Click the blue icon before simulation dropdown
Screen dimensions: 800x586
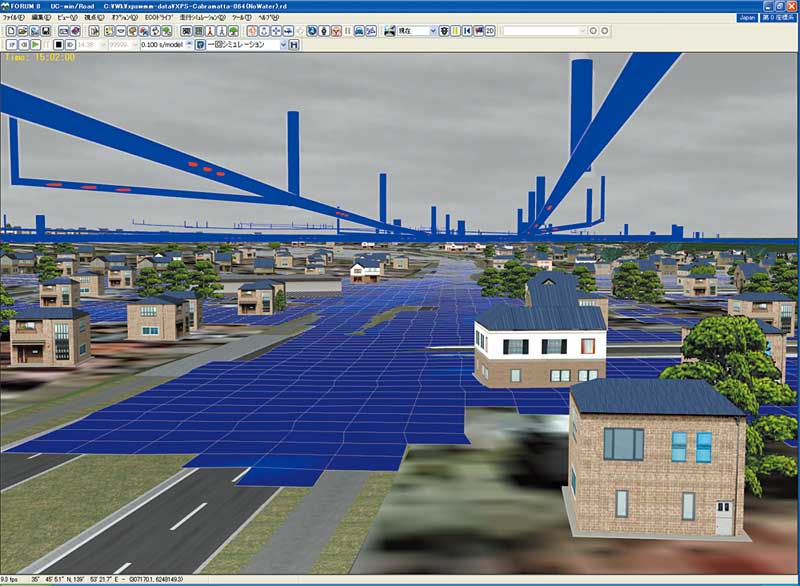point(200,44)
